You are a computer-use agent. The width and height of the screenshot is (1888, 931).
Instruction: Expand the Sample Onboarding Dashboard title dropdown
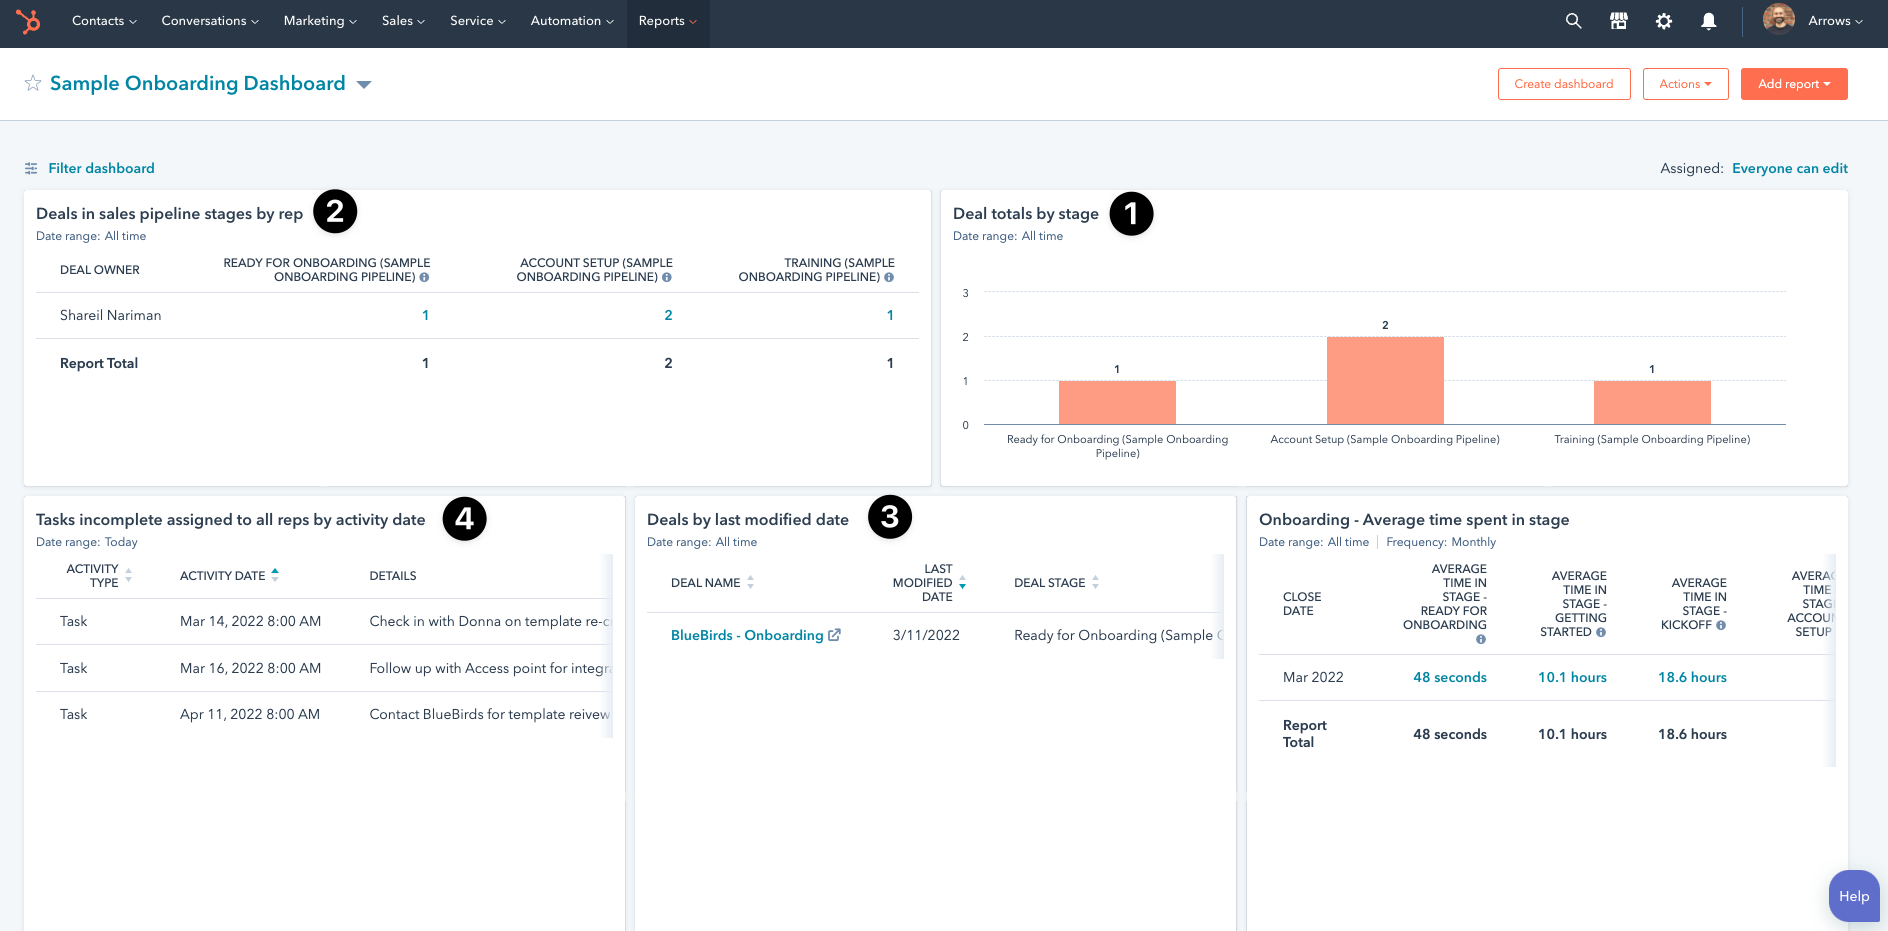click(x=364, y=84)
